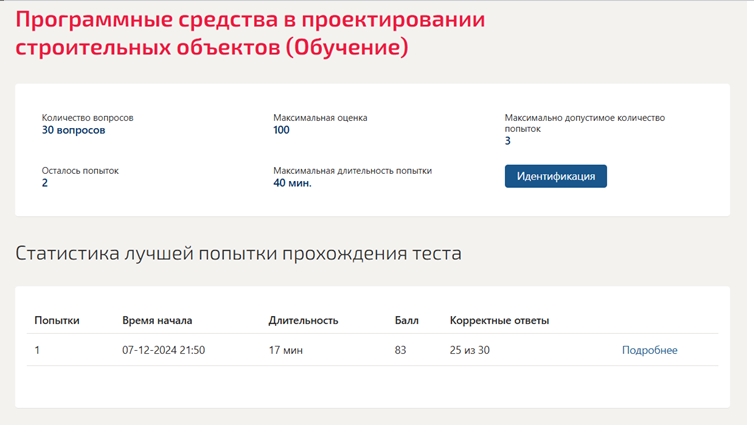Click the Время начала column header
Image resolution: width=754 pixels, height=443 pixels.
[157, 320]
